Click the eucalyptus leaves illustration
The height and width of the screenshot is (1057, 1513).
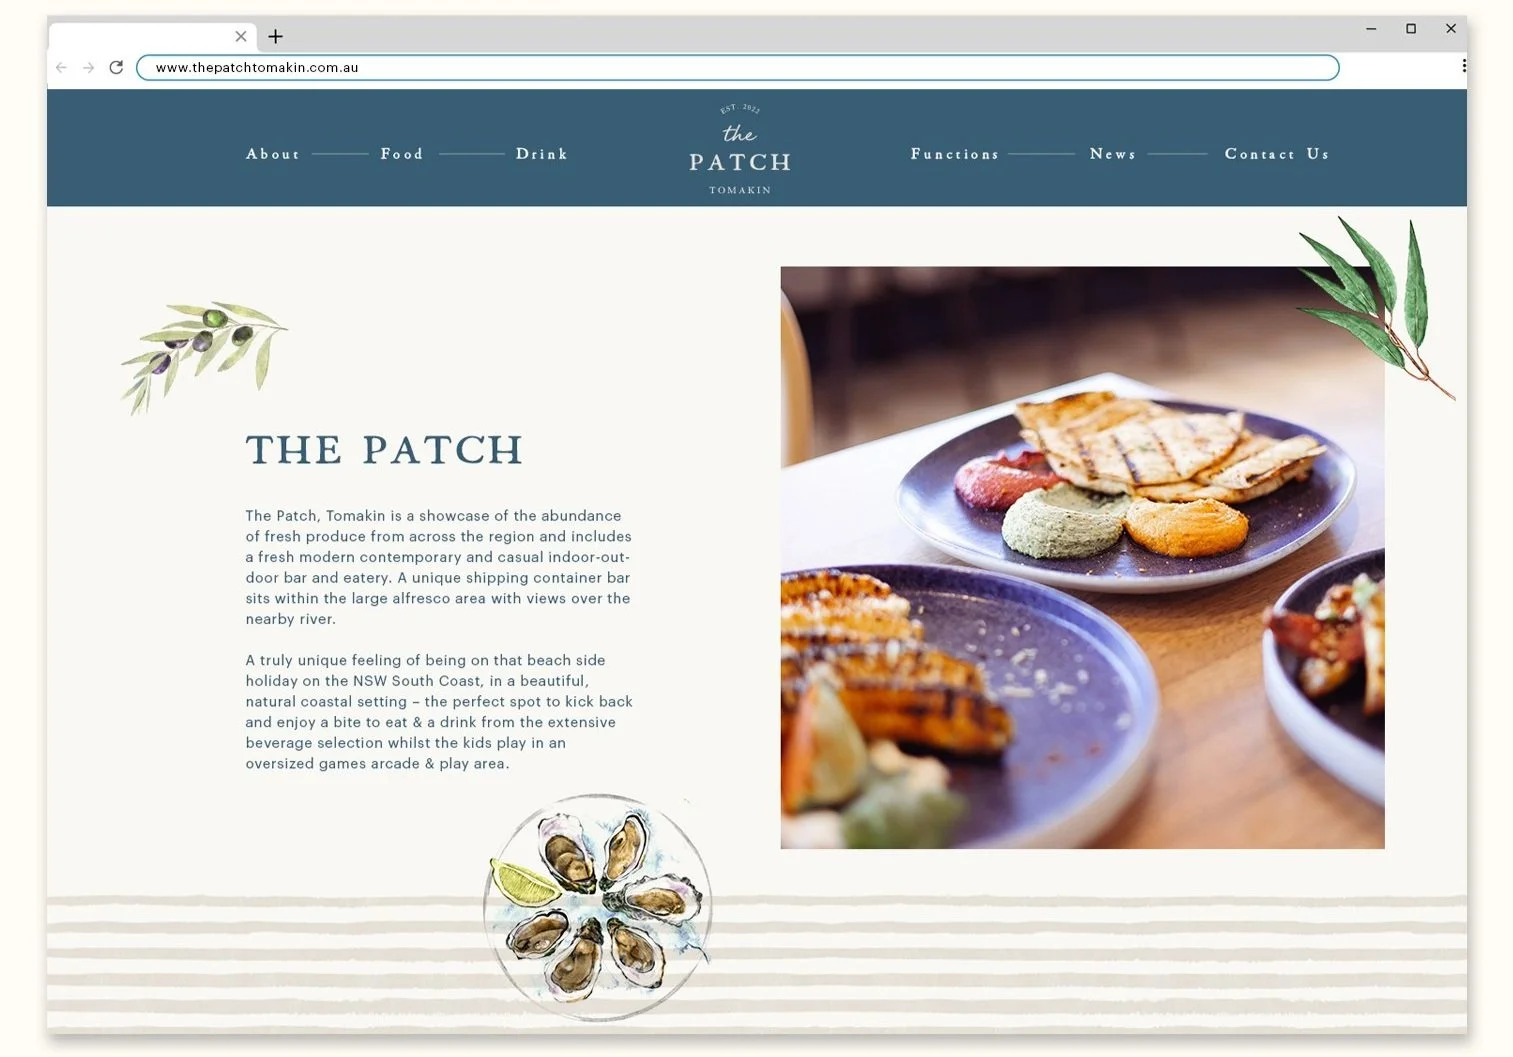click(x=1375, y=307)
